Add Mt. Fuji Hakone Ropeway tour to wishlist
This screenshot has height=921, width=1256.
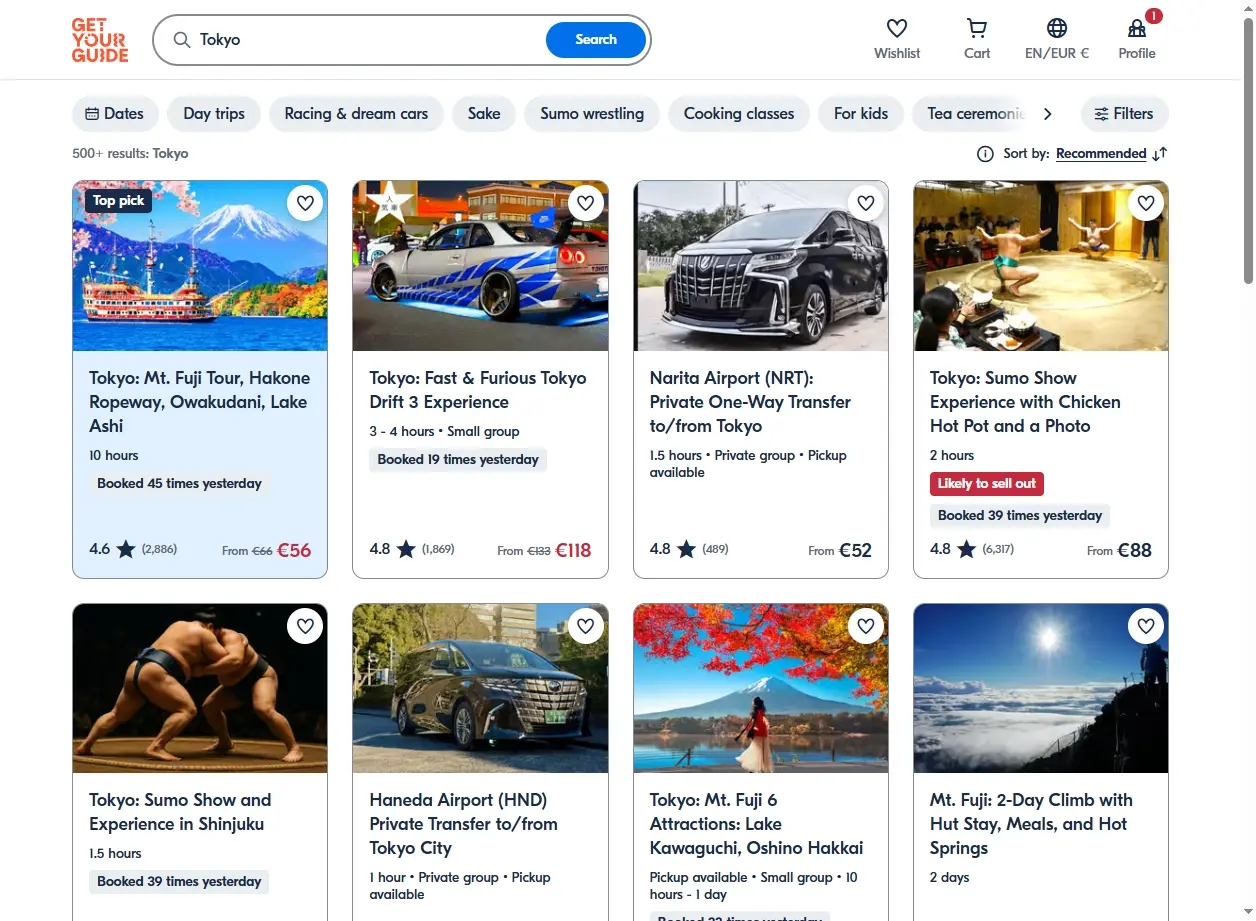click(x=305, y=203)
